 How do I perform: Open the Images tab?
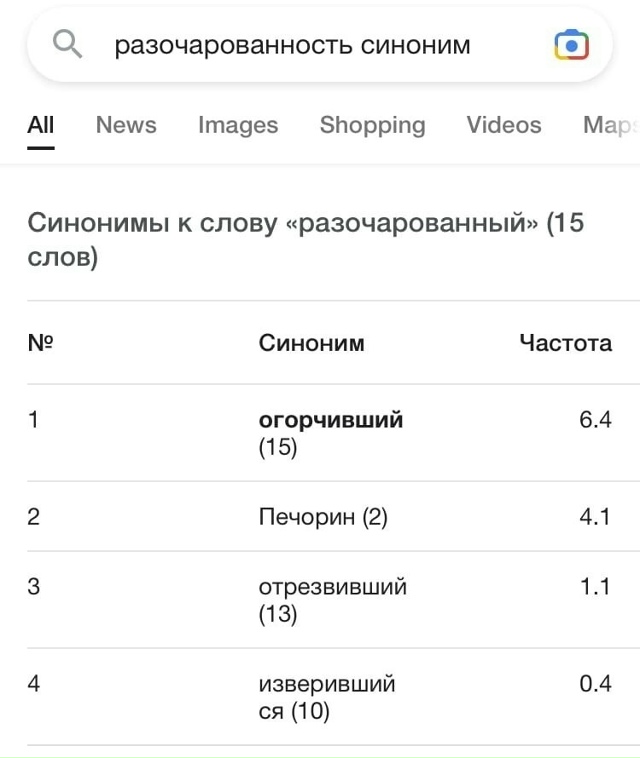[x=238, y=126]
